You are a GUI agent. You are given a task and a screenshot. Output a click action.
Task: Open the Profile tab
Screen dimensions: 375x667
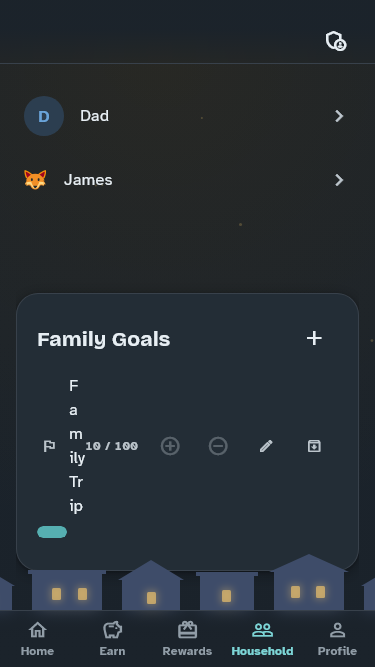click(337, 639)
